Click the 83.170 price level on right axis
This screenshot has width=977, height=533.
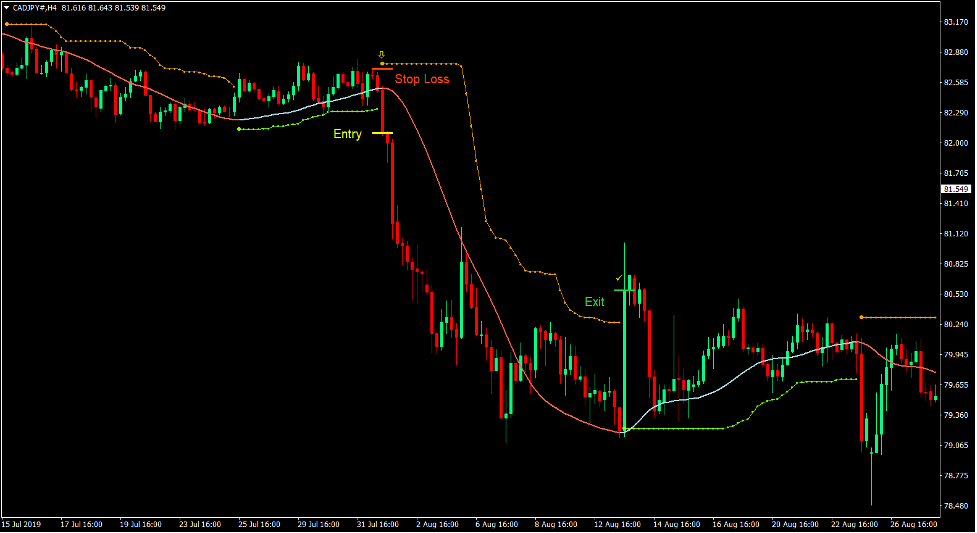[954, 21]
